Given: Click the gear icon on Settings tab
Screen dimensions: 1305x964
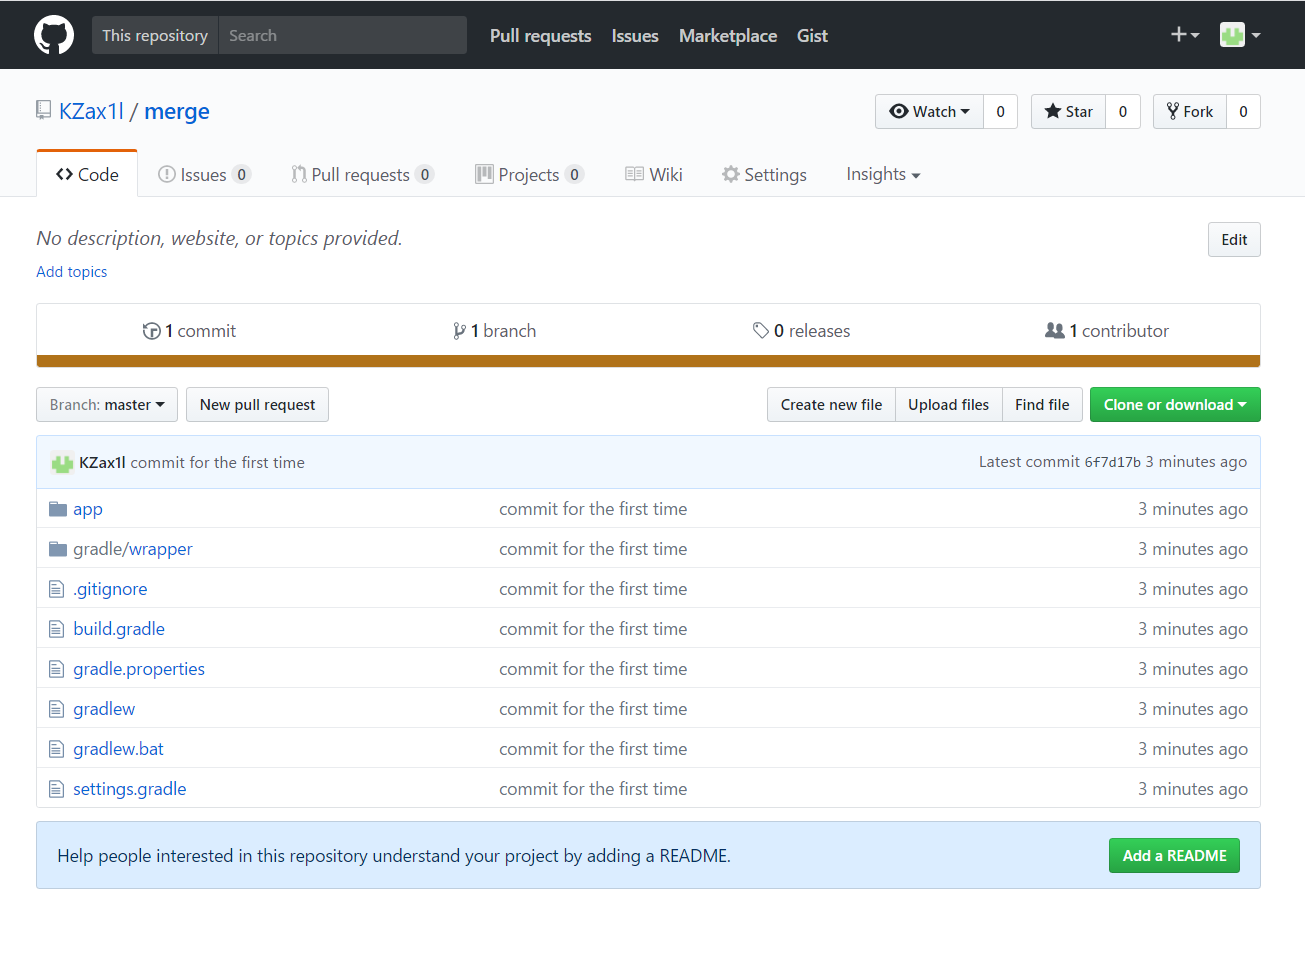Looking at the screenshot, I should [731, 174].
